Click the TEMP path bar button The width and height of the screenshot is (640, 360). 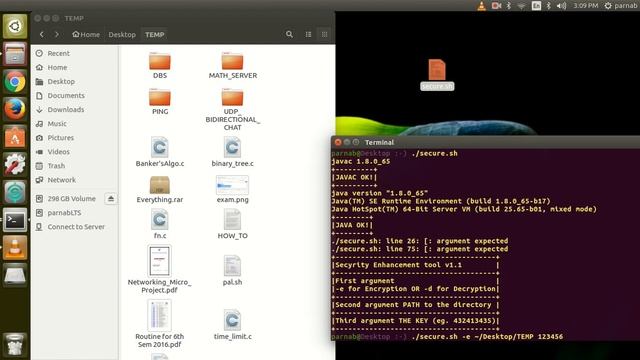pos(155,35)
